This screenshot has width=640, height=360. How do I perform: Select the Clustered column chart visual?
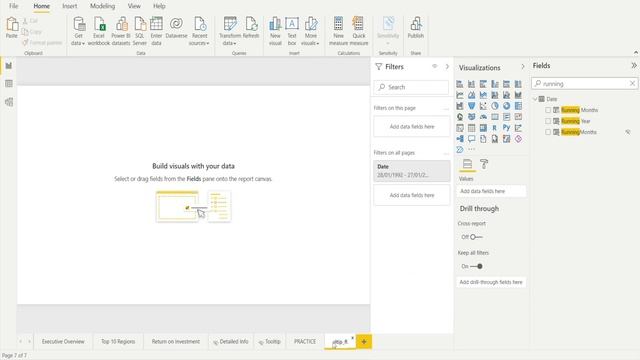tap(495, 84)
